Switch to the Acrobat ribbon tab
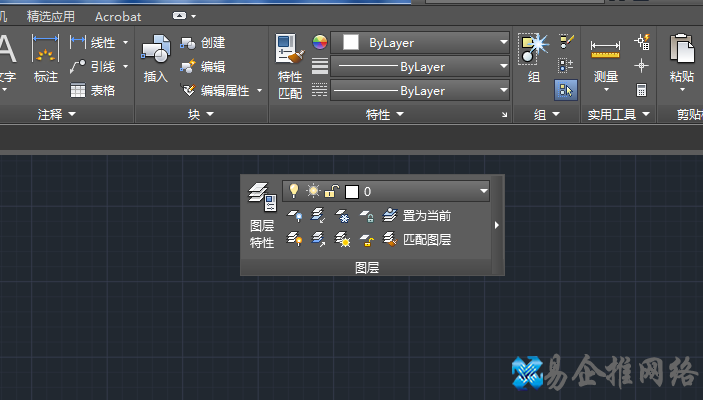703x400 pixels. pos(118,16)
